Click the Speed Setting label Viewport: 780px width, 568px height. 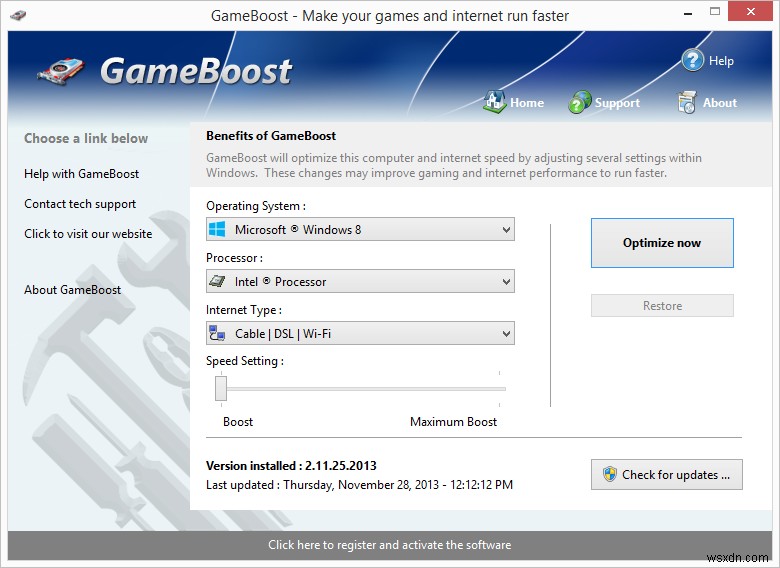(x=245, y=361)
